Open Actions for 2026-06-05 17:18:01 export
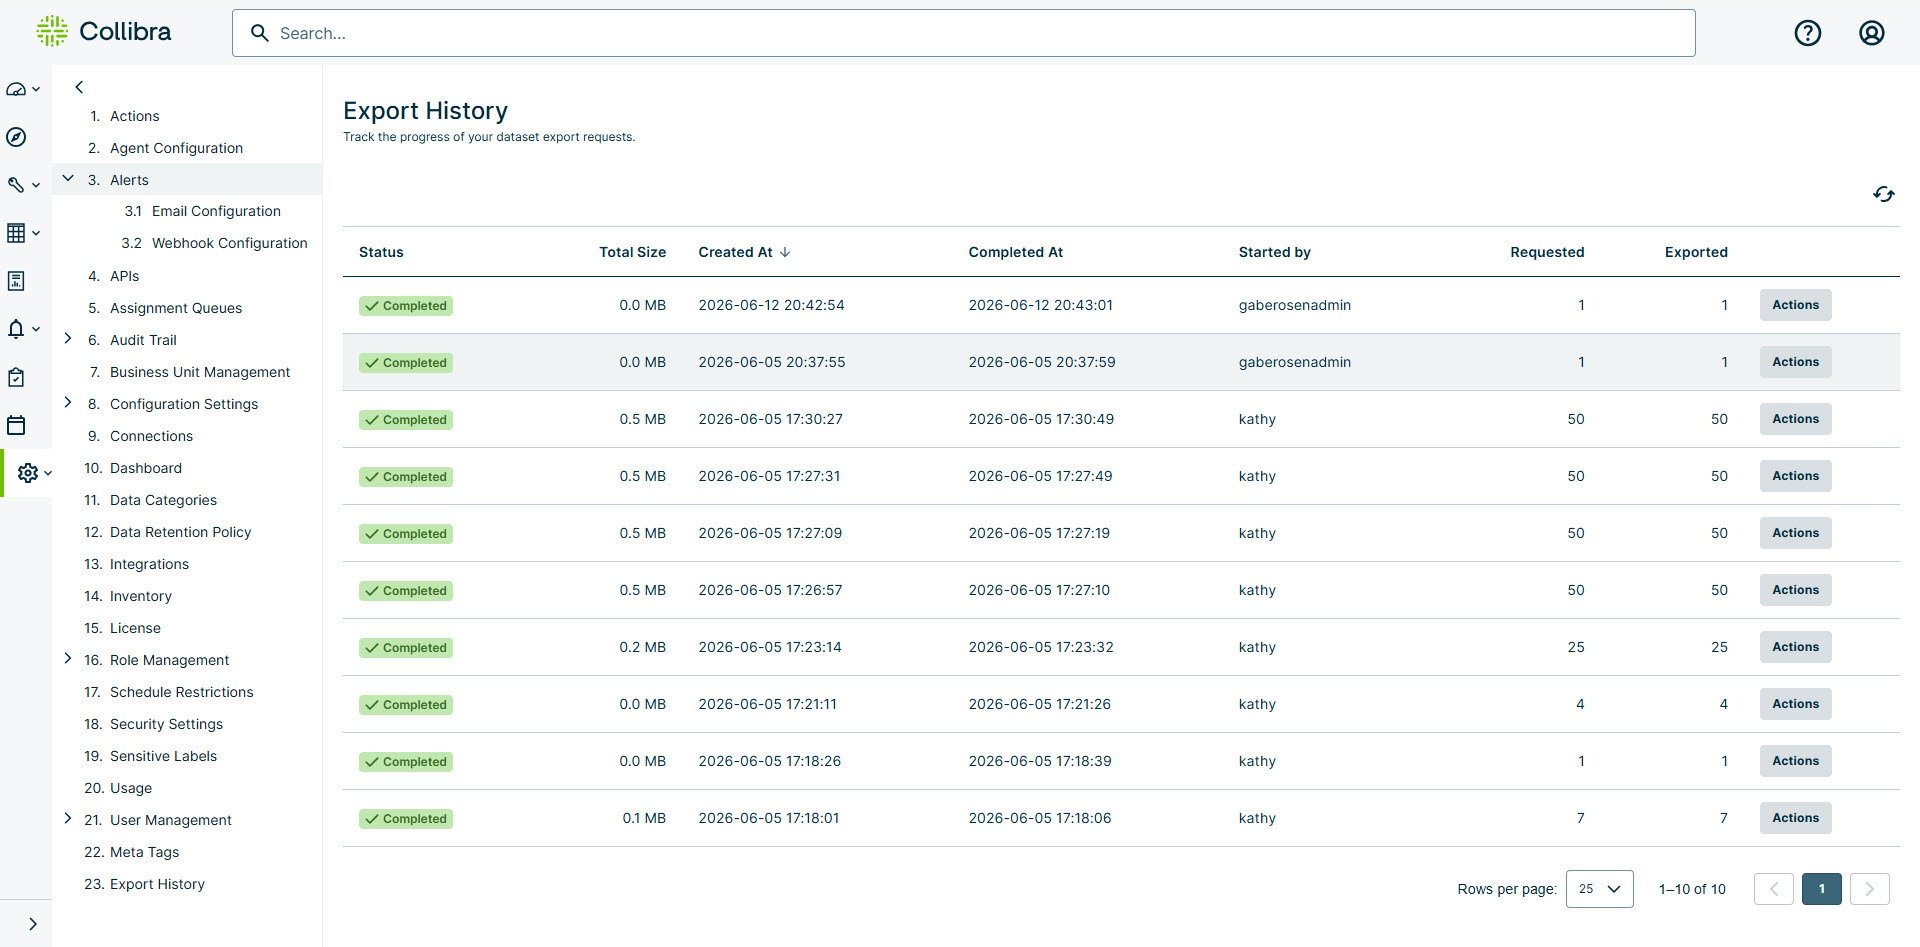The image size is (1920, 947). pyautogui.click(x=1795, y=818)
